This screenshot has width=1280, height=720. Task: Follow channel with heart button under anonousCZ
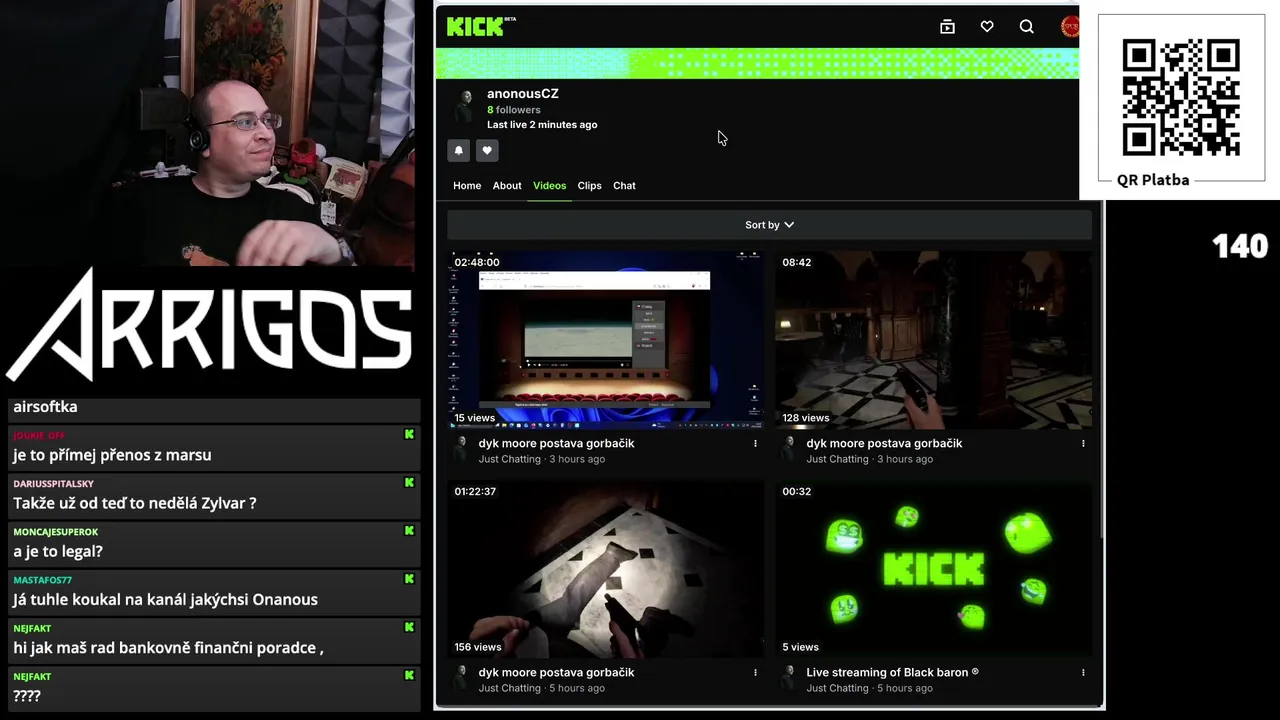coord(487,150)
